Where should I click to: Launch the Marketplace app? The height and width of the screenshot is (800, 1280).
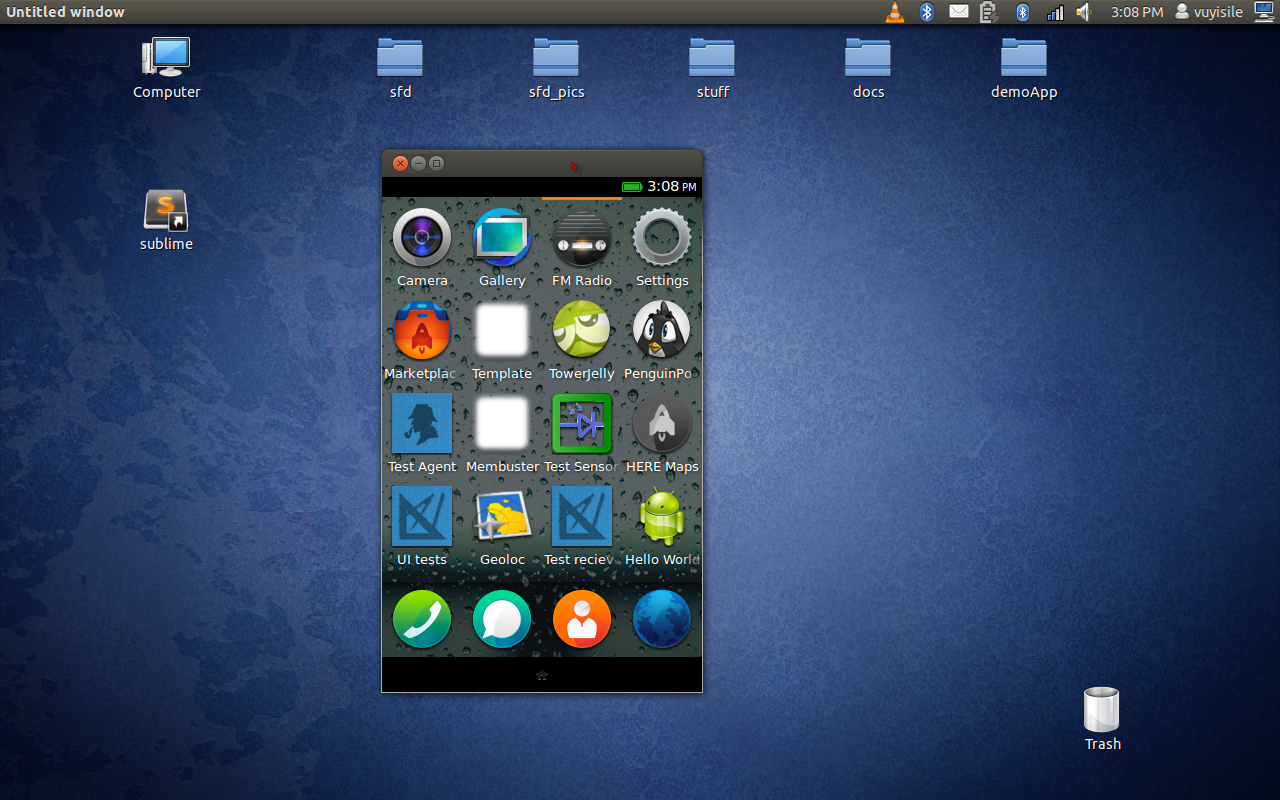coord(422,331)
